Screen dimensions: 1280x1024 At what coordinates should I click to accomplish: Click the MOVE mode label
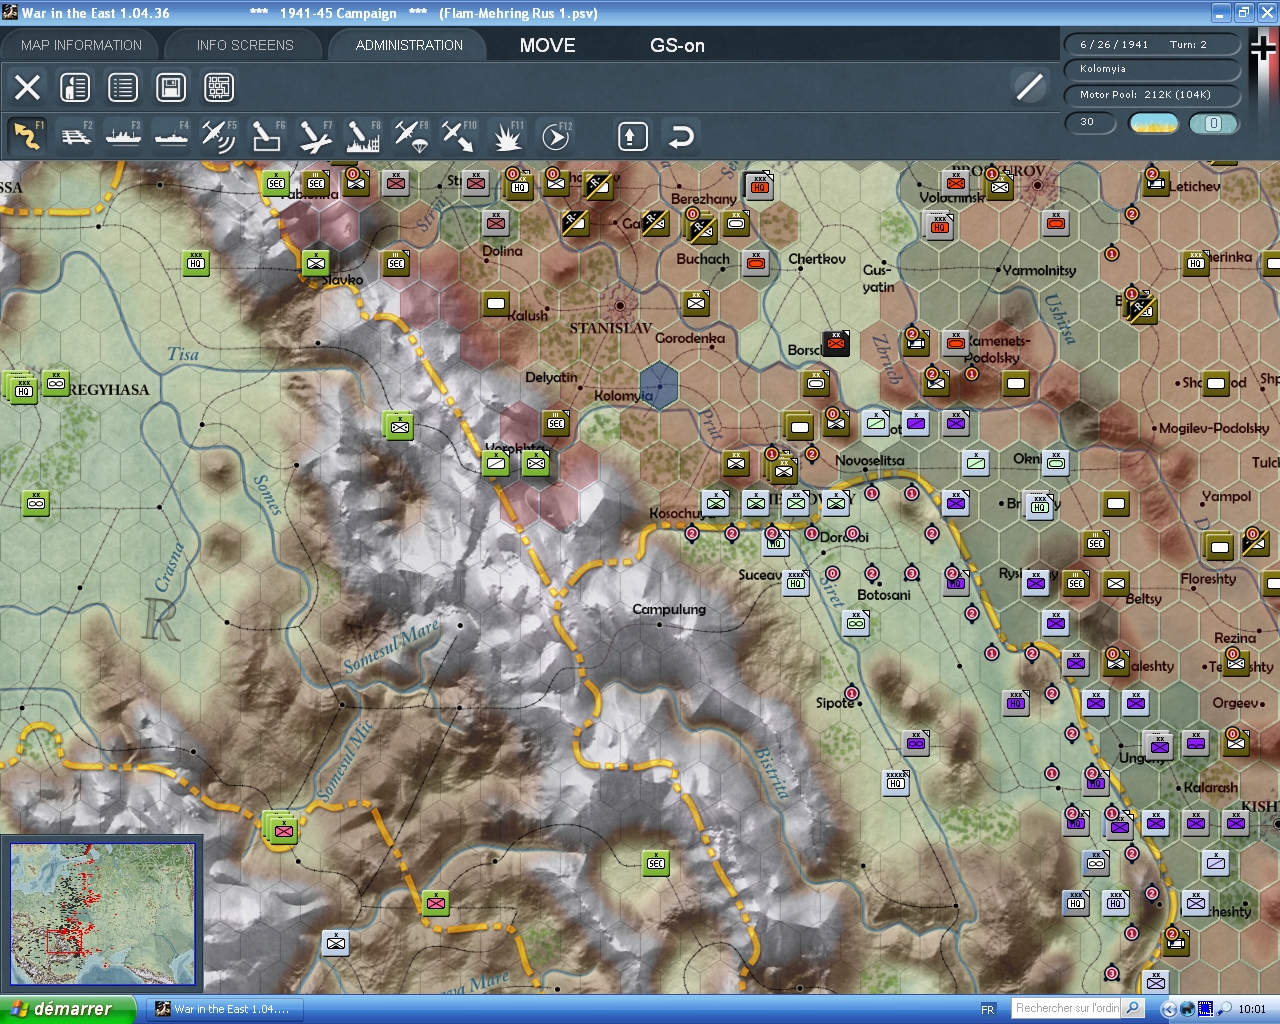[547, 45]
